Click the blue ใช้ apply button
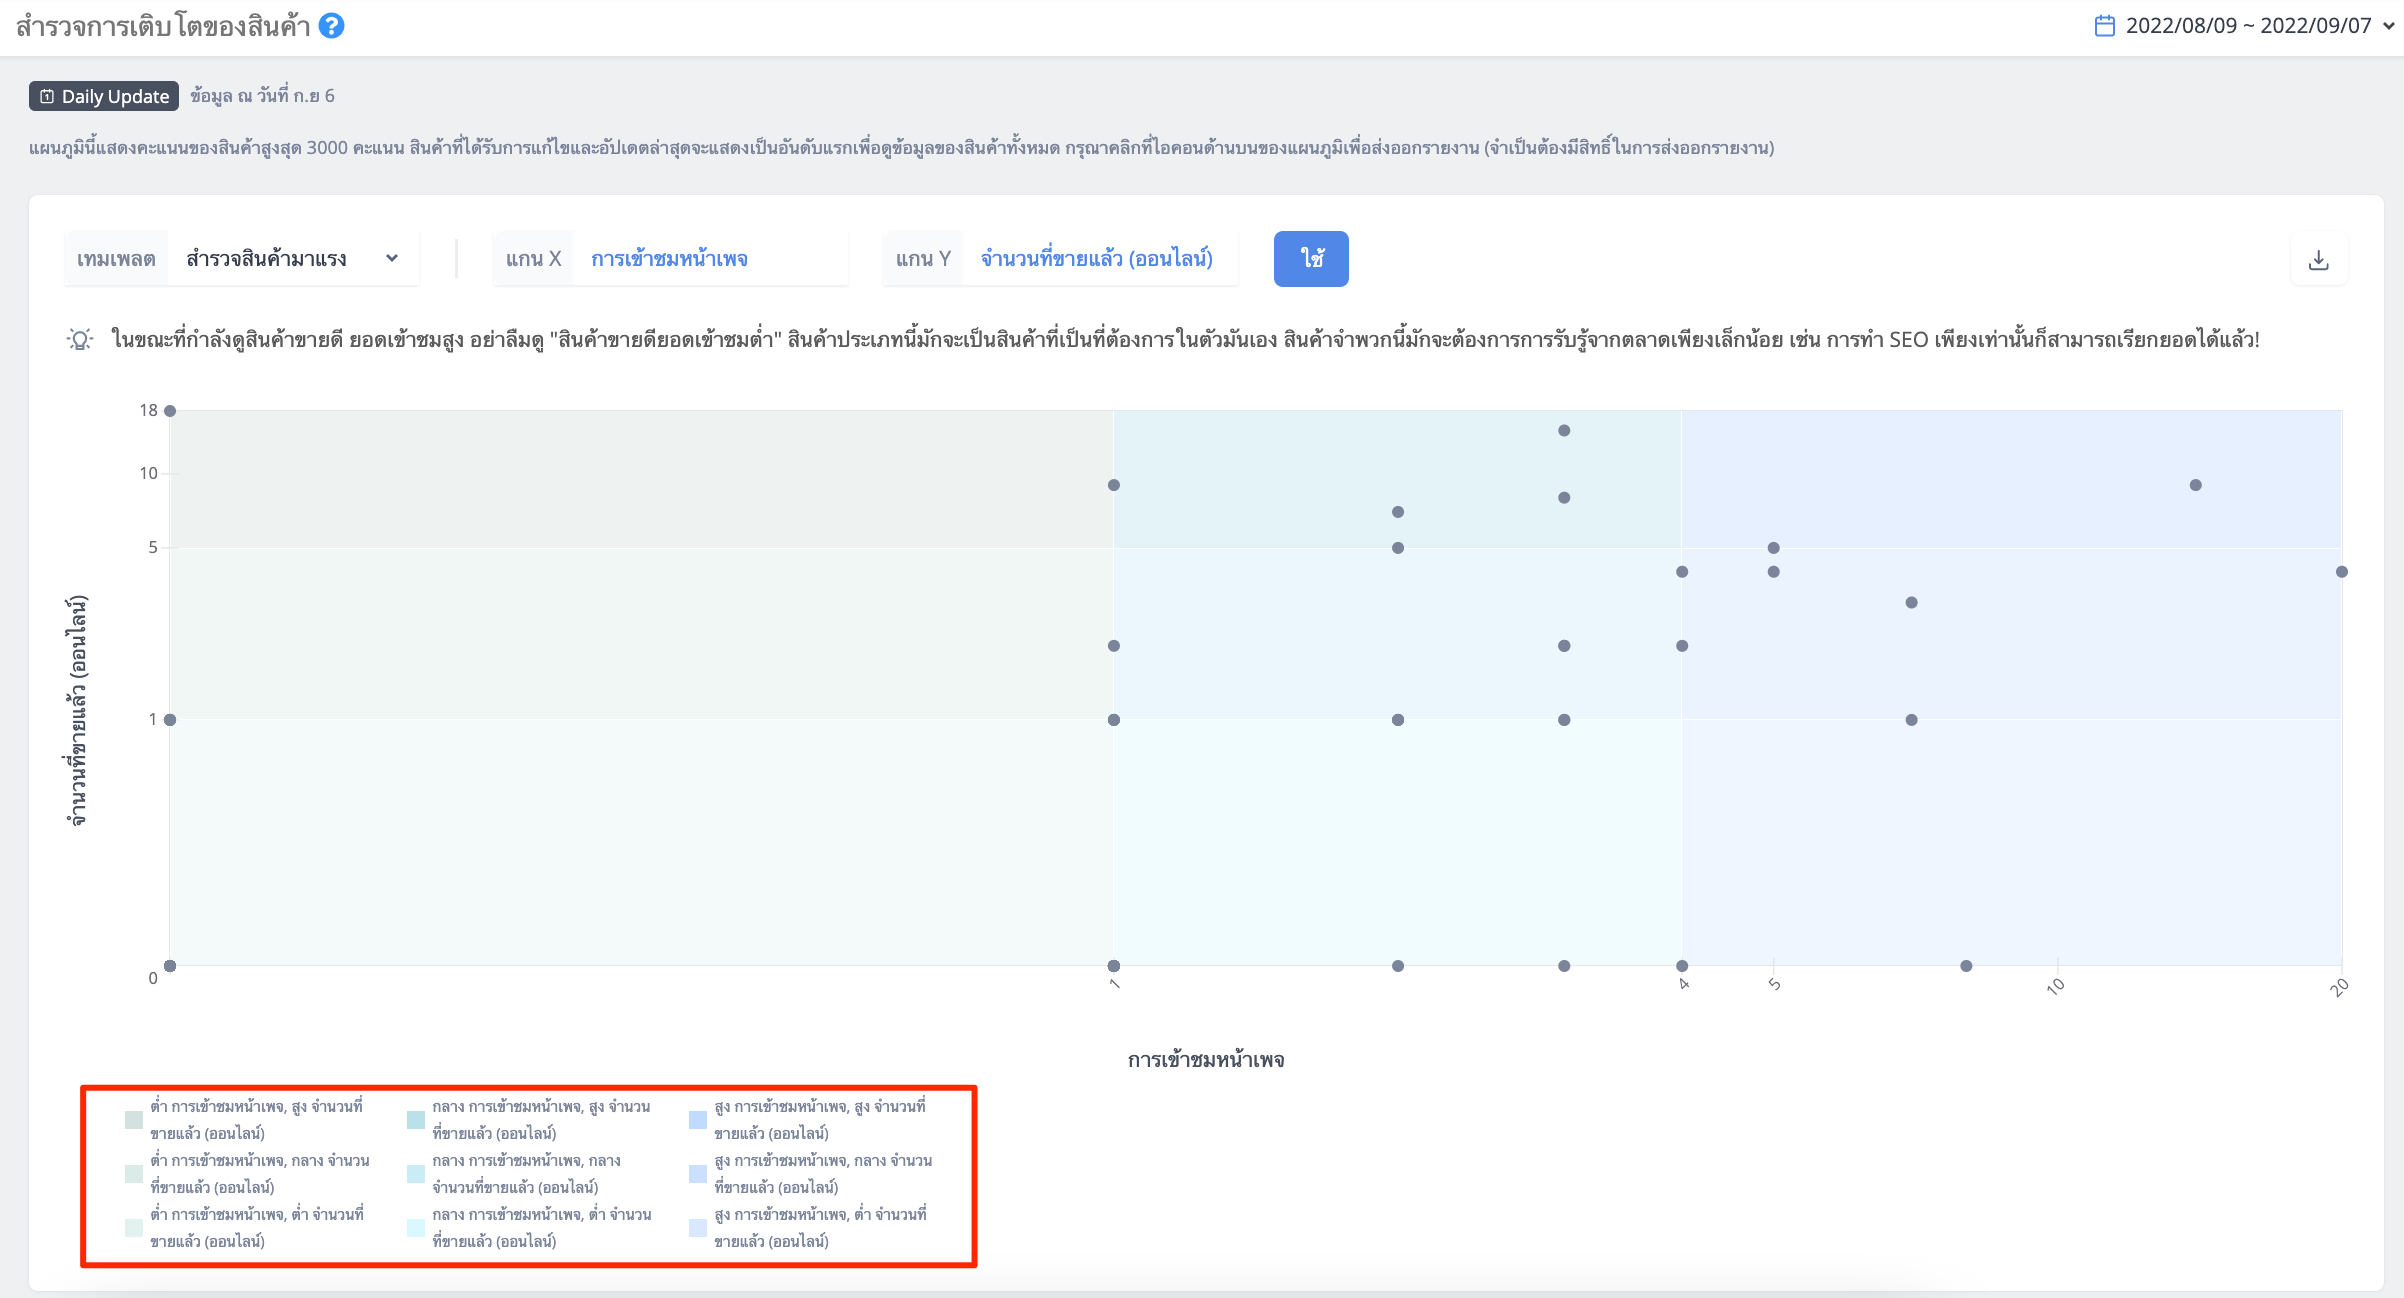This screenshot has height=1298, width=2404. [x=1311, y=259]
